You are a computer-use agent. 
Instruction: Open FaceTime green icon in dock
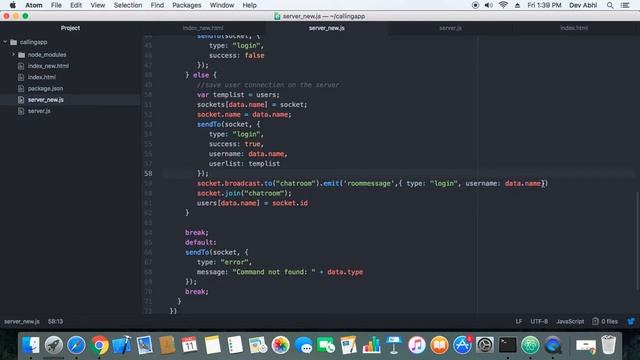coord(326,345)
